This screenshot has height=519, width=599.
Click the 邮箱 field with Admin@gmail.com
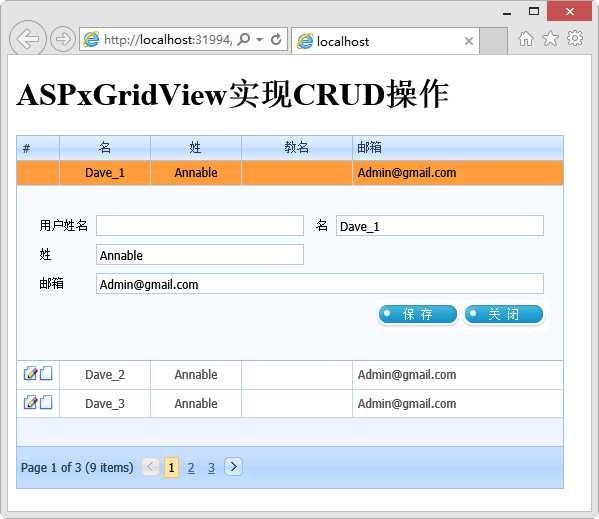320,283
